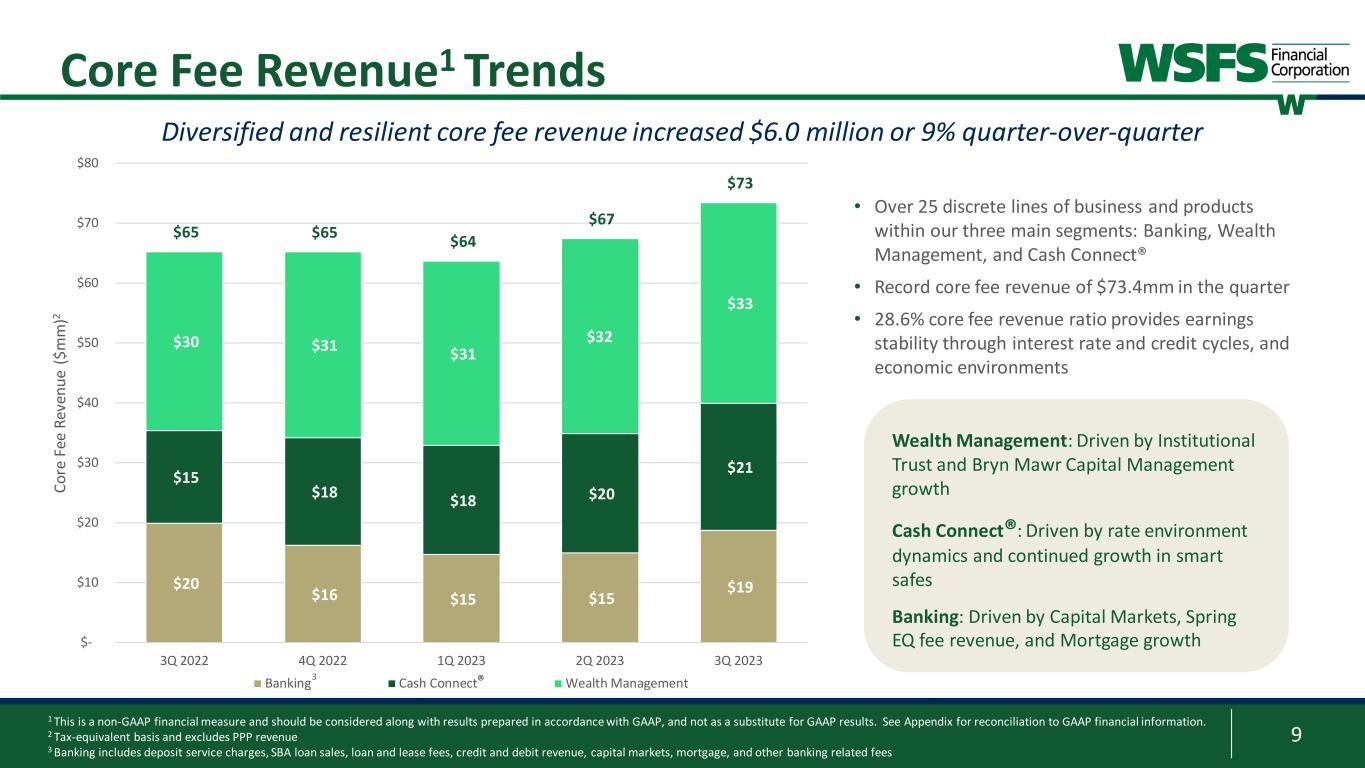The height and width of the screenshot is (768, 1365).
Task: Select the 3Q 2022 Banking $20 bar segment
Action: tap(184, 582)
